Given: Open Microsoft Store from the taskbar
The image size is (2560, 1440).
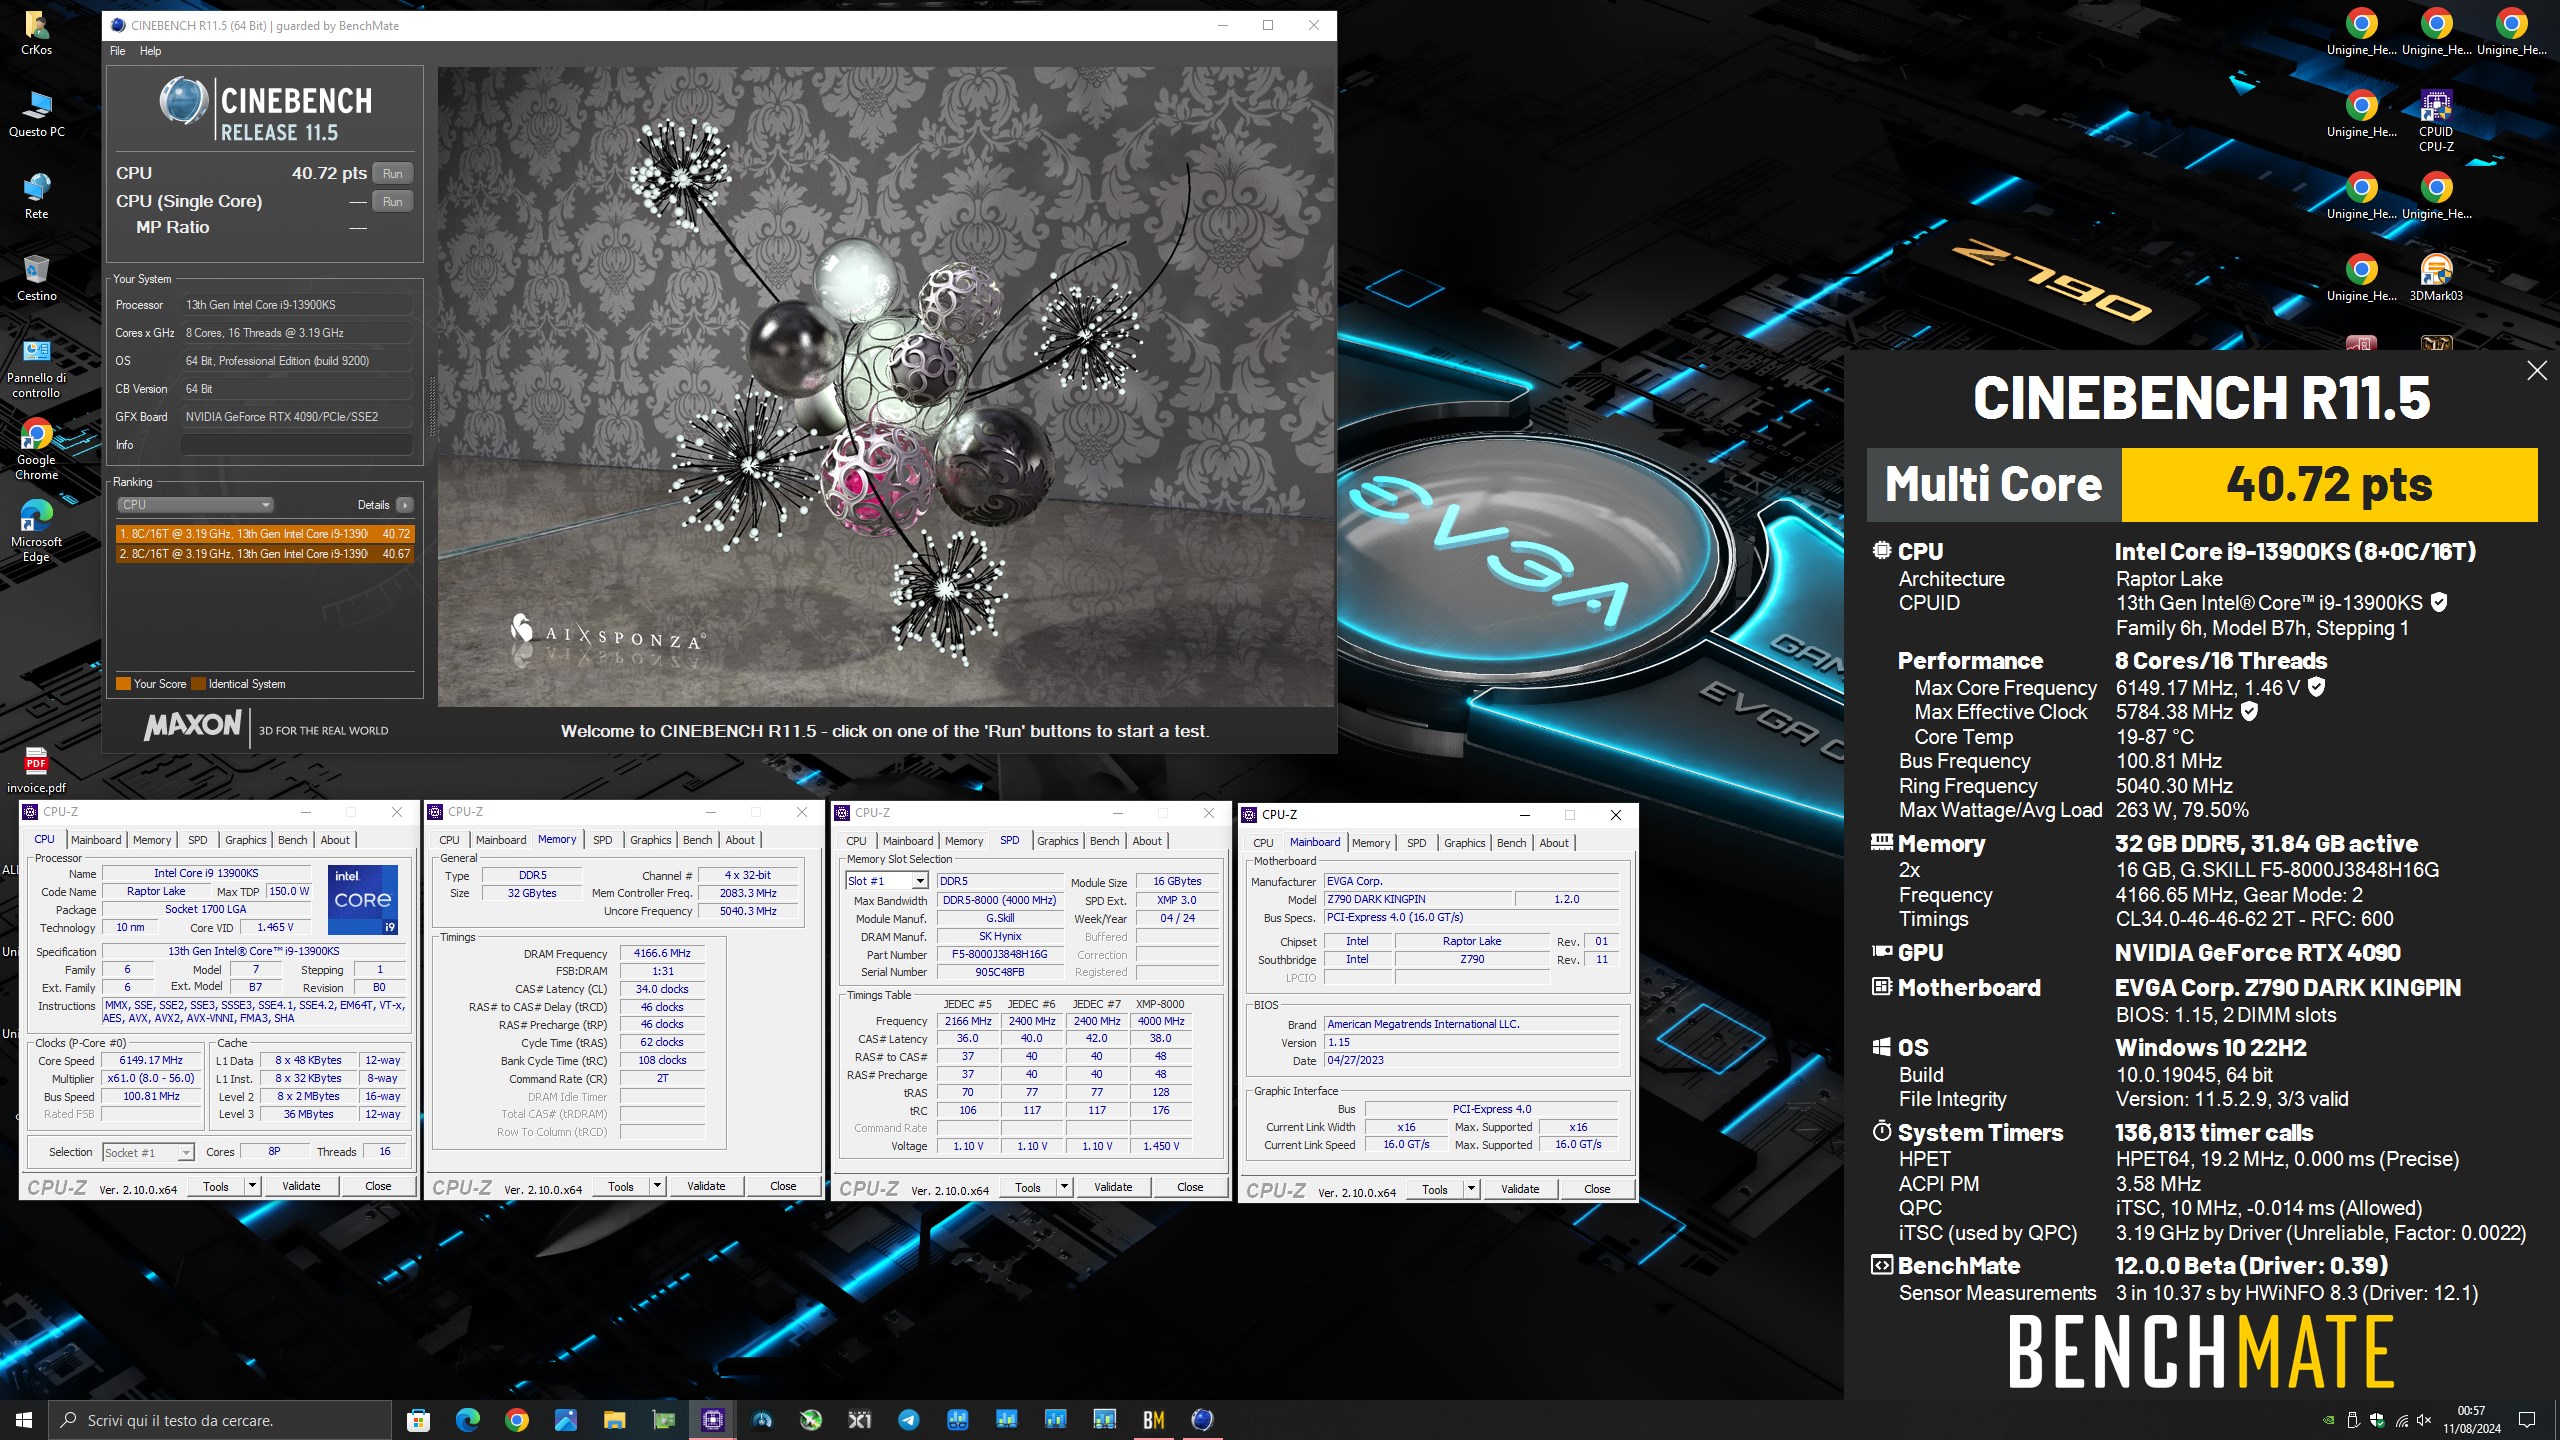Looking at the screenshot, I should 419,1420.
